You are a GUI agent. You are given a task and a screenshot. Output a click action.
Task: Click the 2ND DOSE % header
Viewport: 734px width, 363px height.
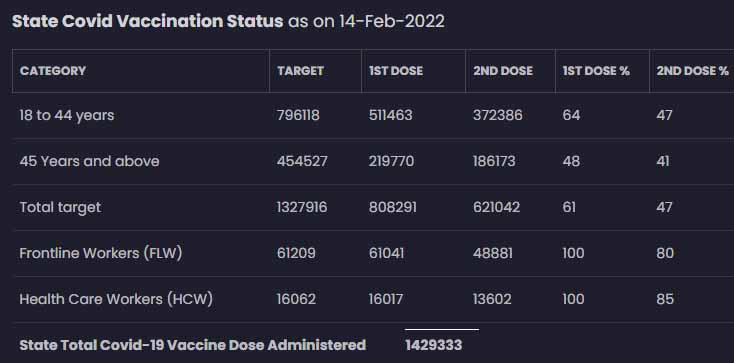(x=692, y=71)
